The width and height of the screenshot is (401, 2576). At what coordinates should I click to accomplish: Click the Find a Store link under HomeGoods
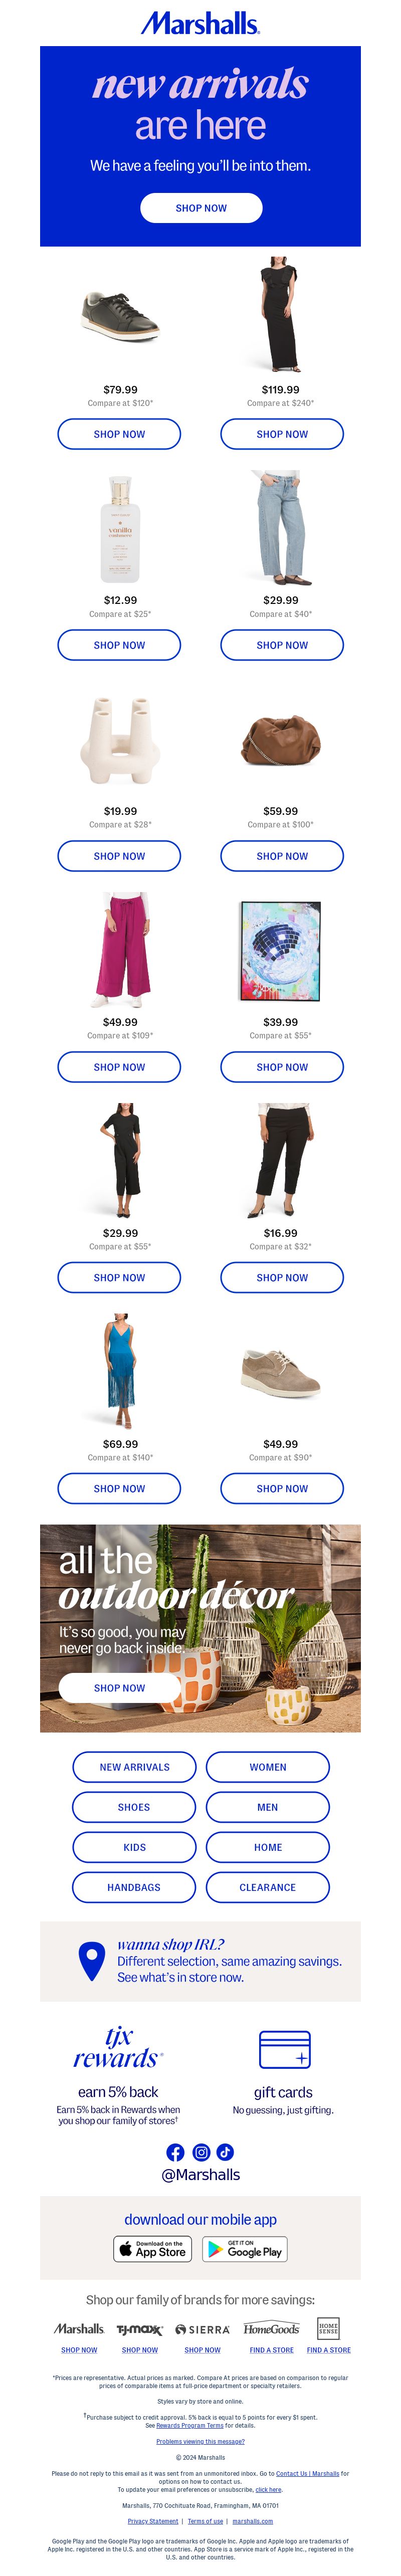point(272,2350)
